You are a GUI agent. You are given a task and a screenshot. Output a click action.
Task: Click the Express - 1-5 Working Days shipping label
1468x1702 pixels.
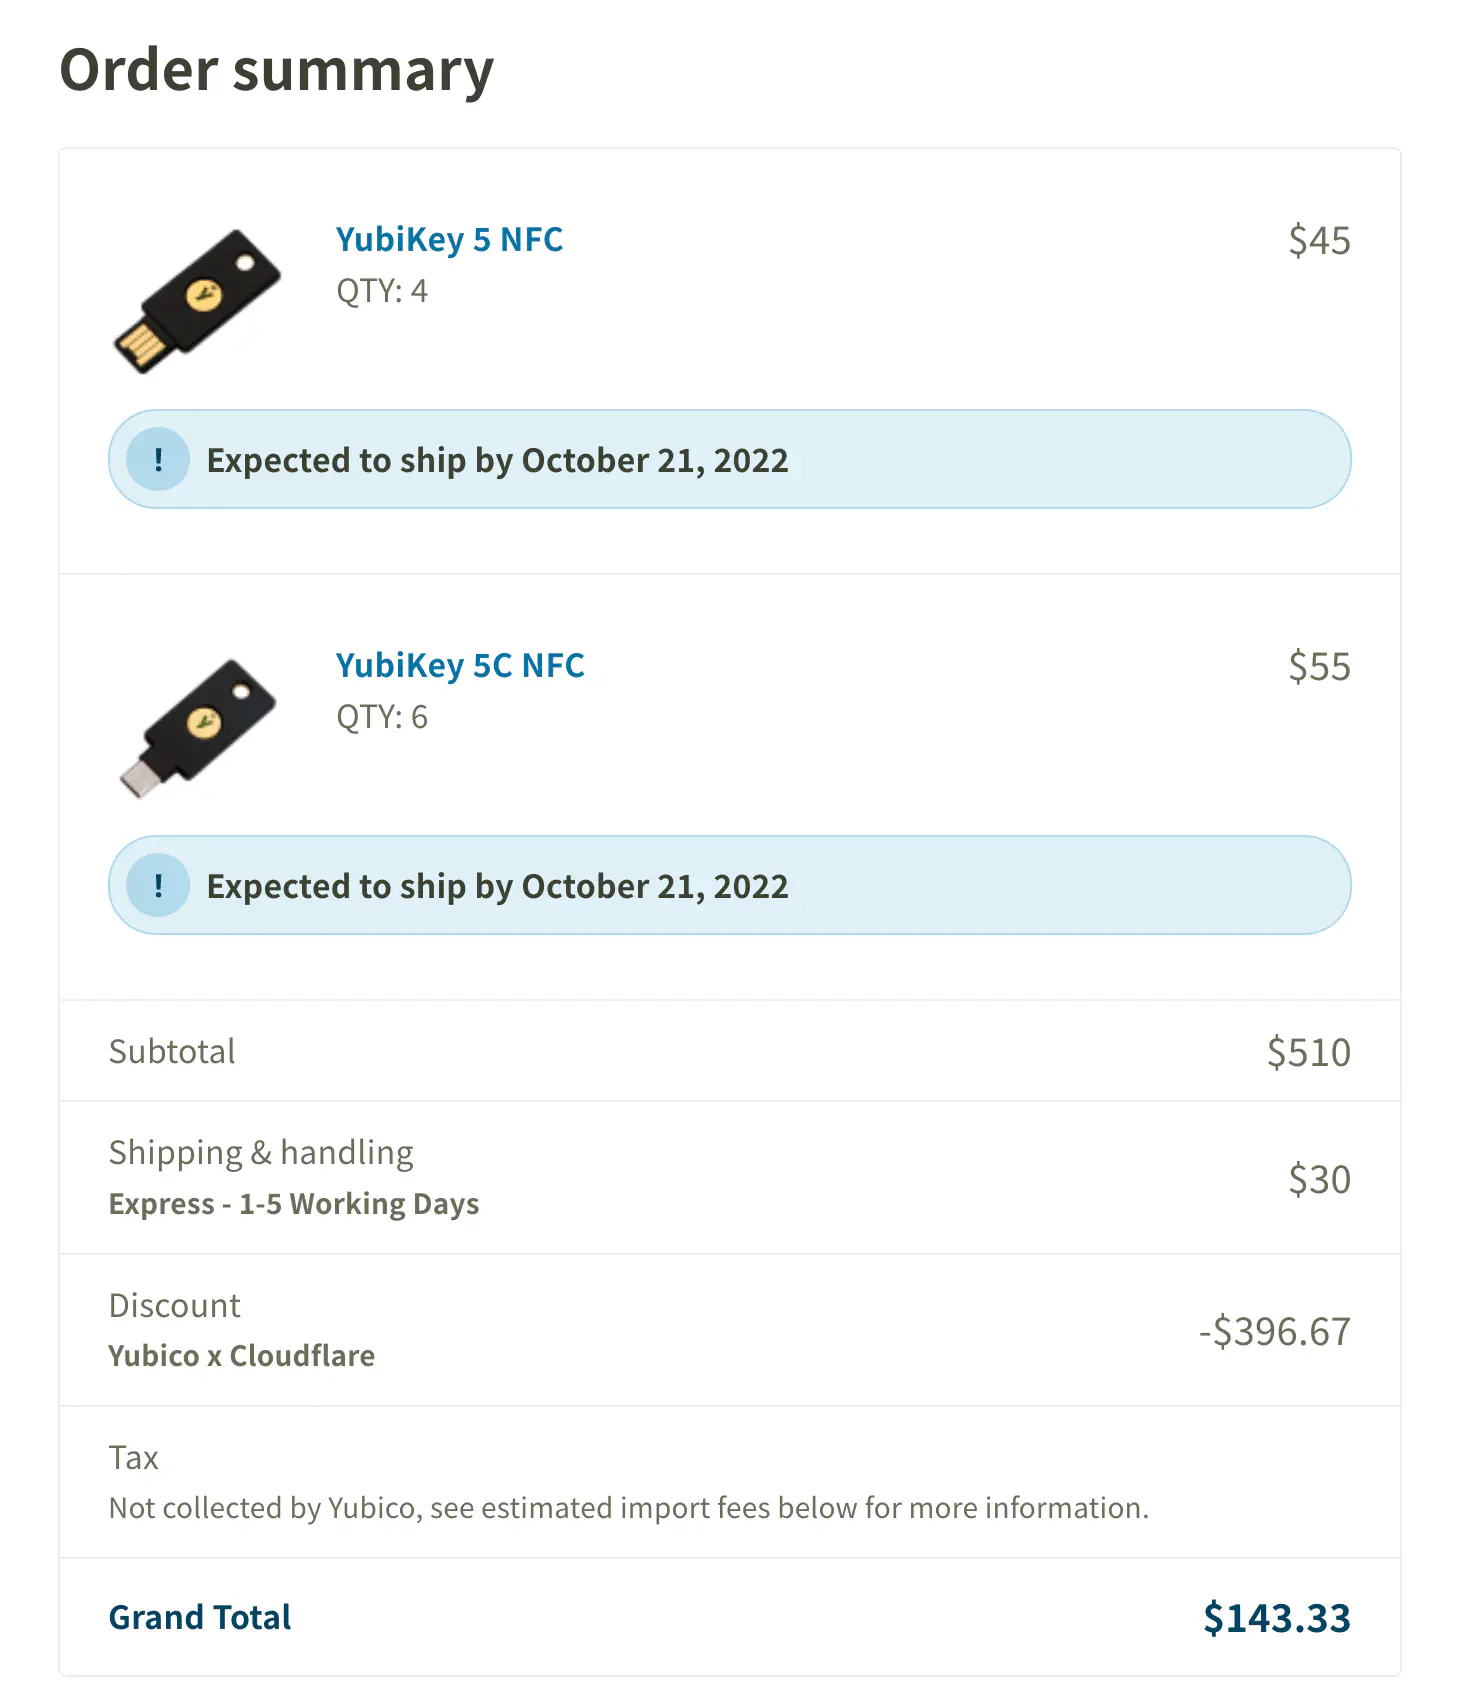pos(293,1203)
